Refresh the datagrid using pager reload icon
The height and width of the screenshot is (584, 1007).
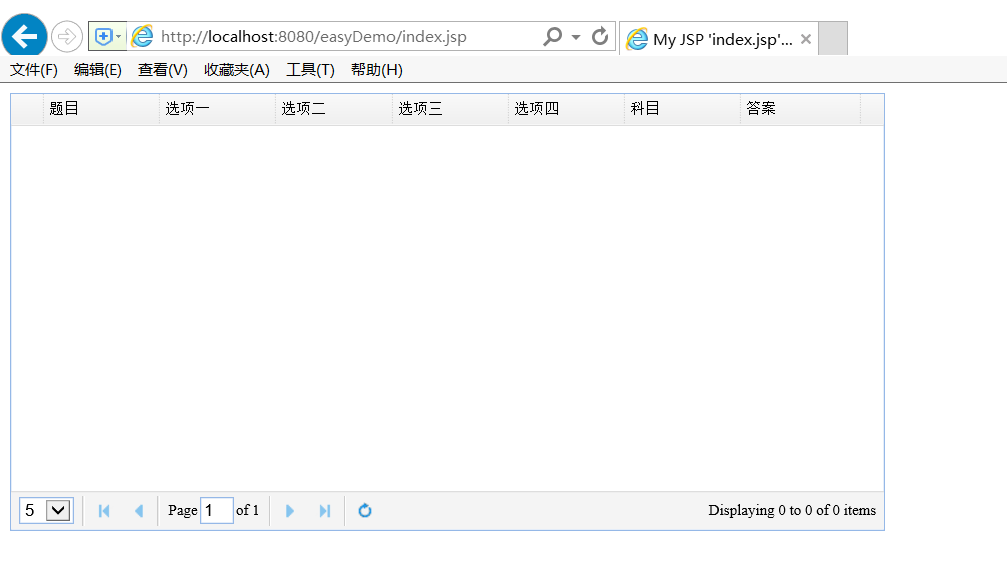point(365,511)
